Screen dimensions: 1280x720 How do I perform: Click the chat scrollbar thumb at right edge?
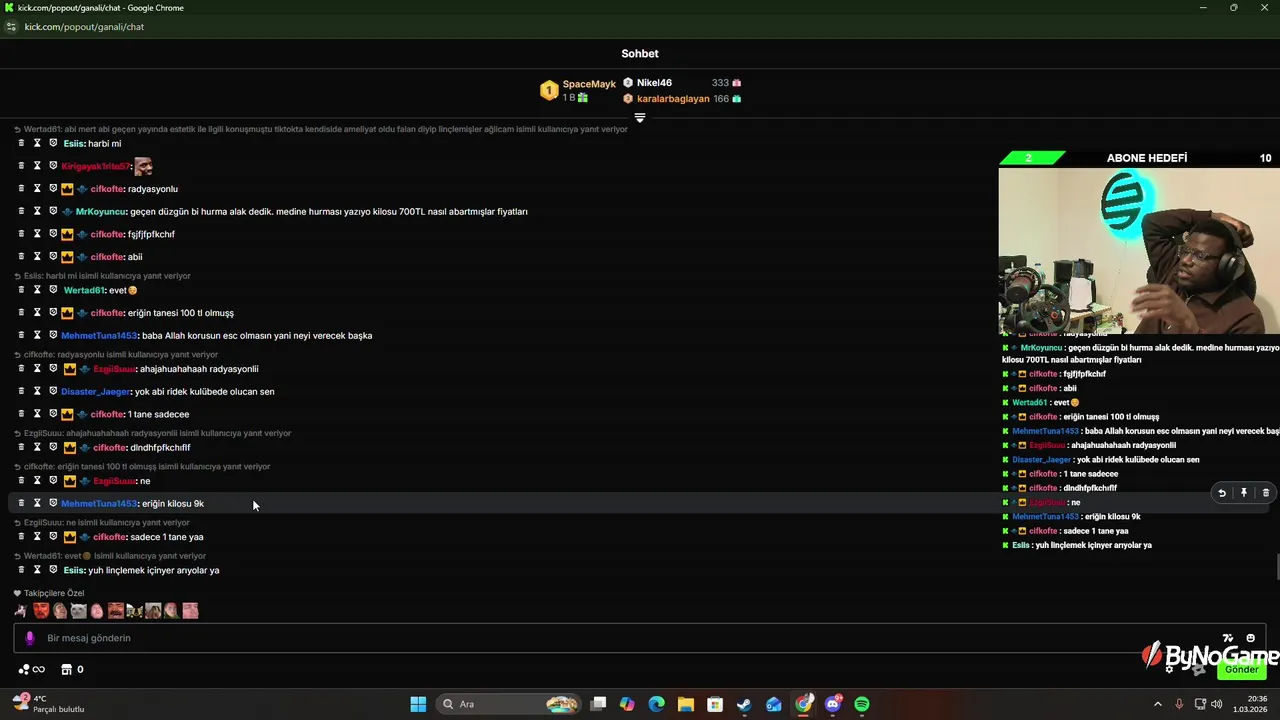[1276, 566]
